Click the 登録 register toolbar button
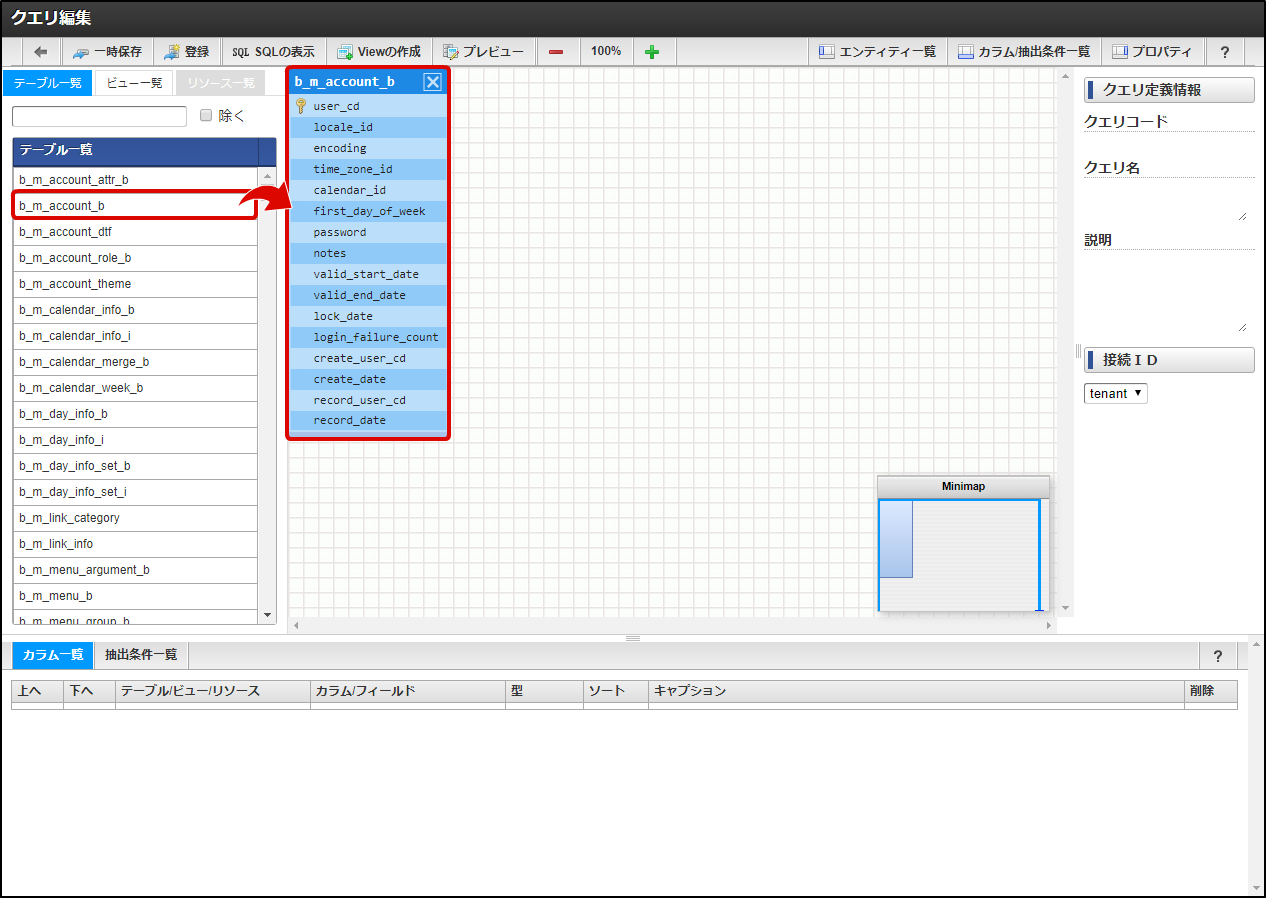The image size is (1266, 898). (187, 52)
